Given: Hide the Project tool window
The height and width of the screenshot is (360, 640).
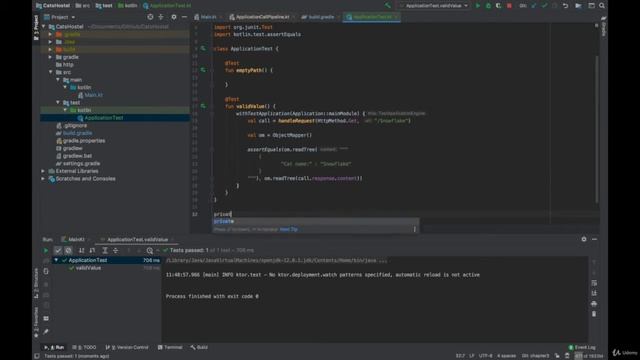Looking at the screenshot, I should point(184,17).
